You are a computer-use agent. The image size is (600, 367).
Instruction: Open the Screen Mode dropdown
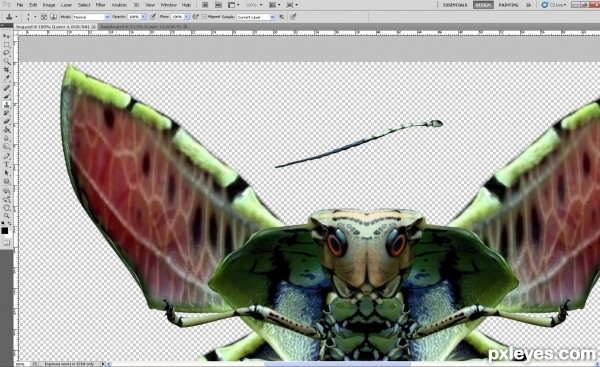(x=292, y=5)
